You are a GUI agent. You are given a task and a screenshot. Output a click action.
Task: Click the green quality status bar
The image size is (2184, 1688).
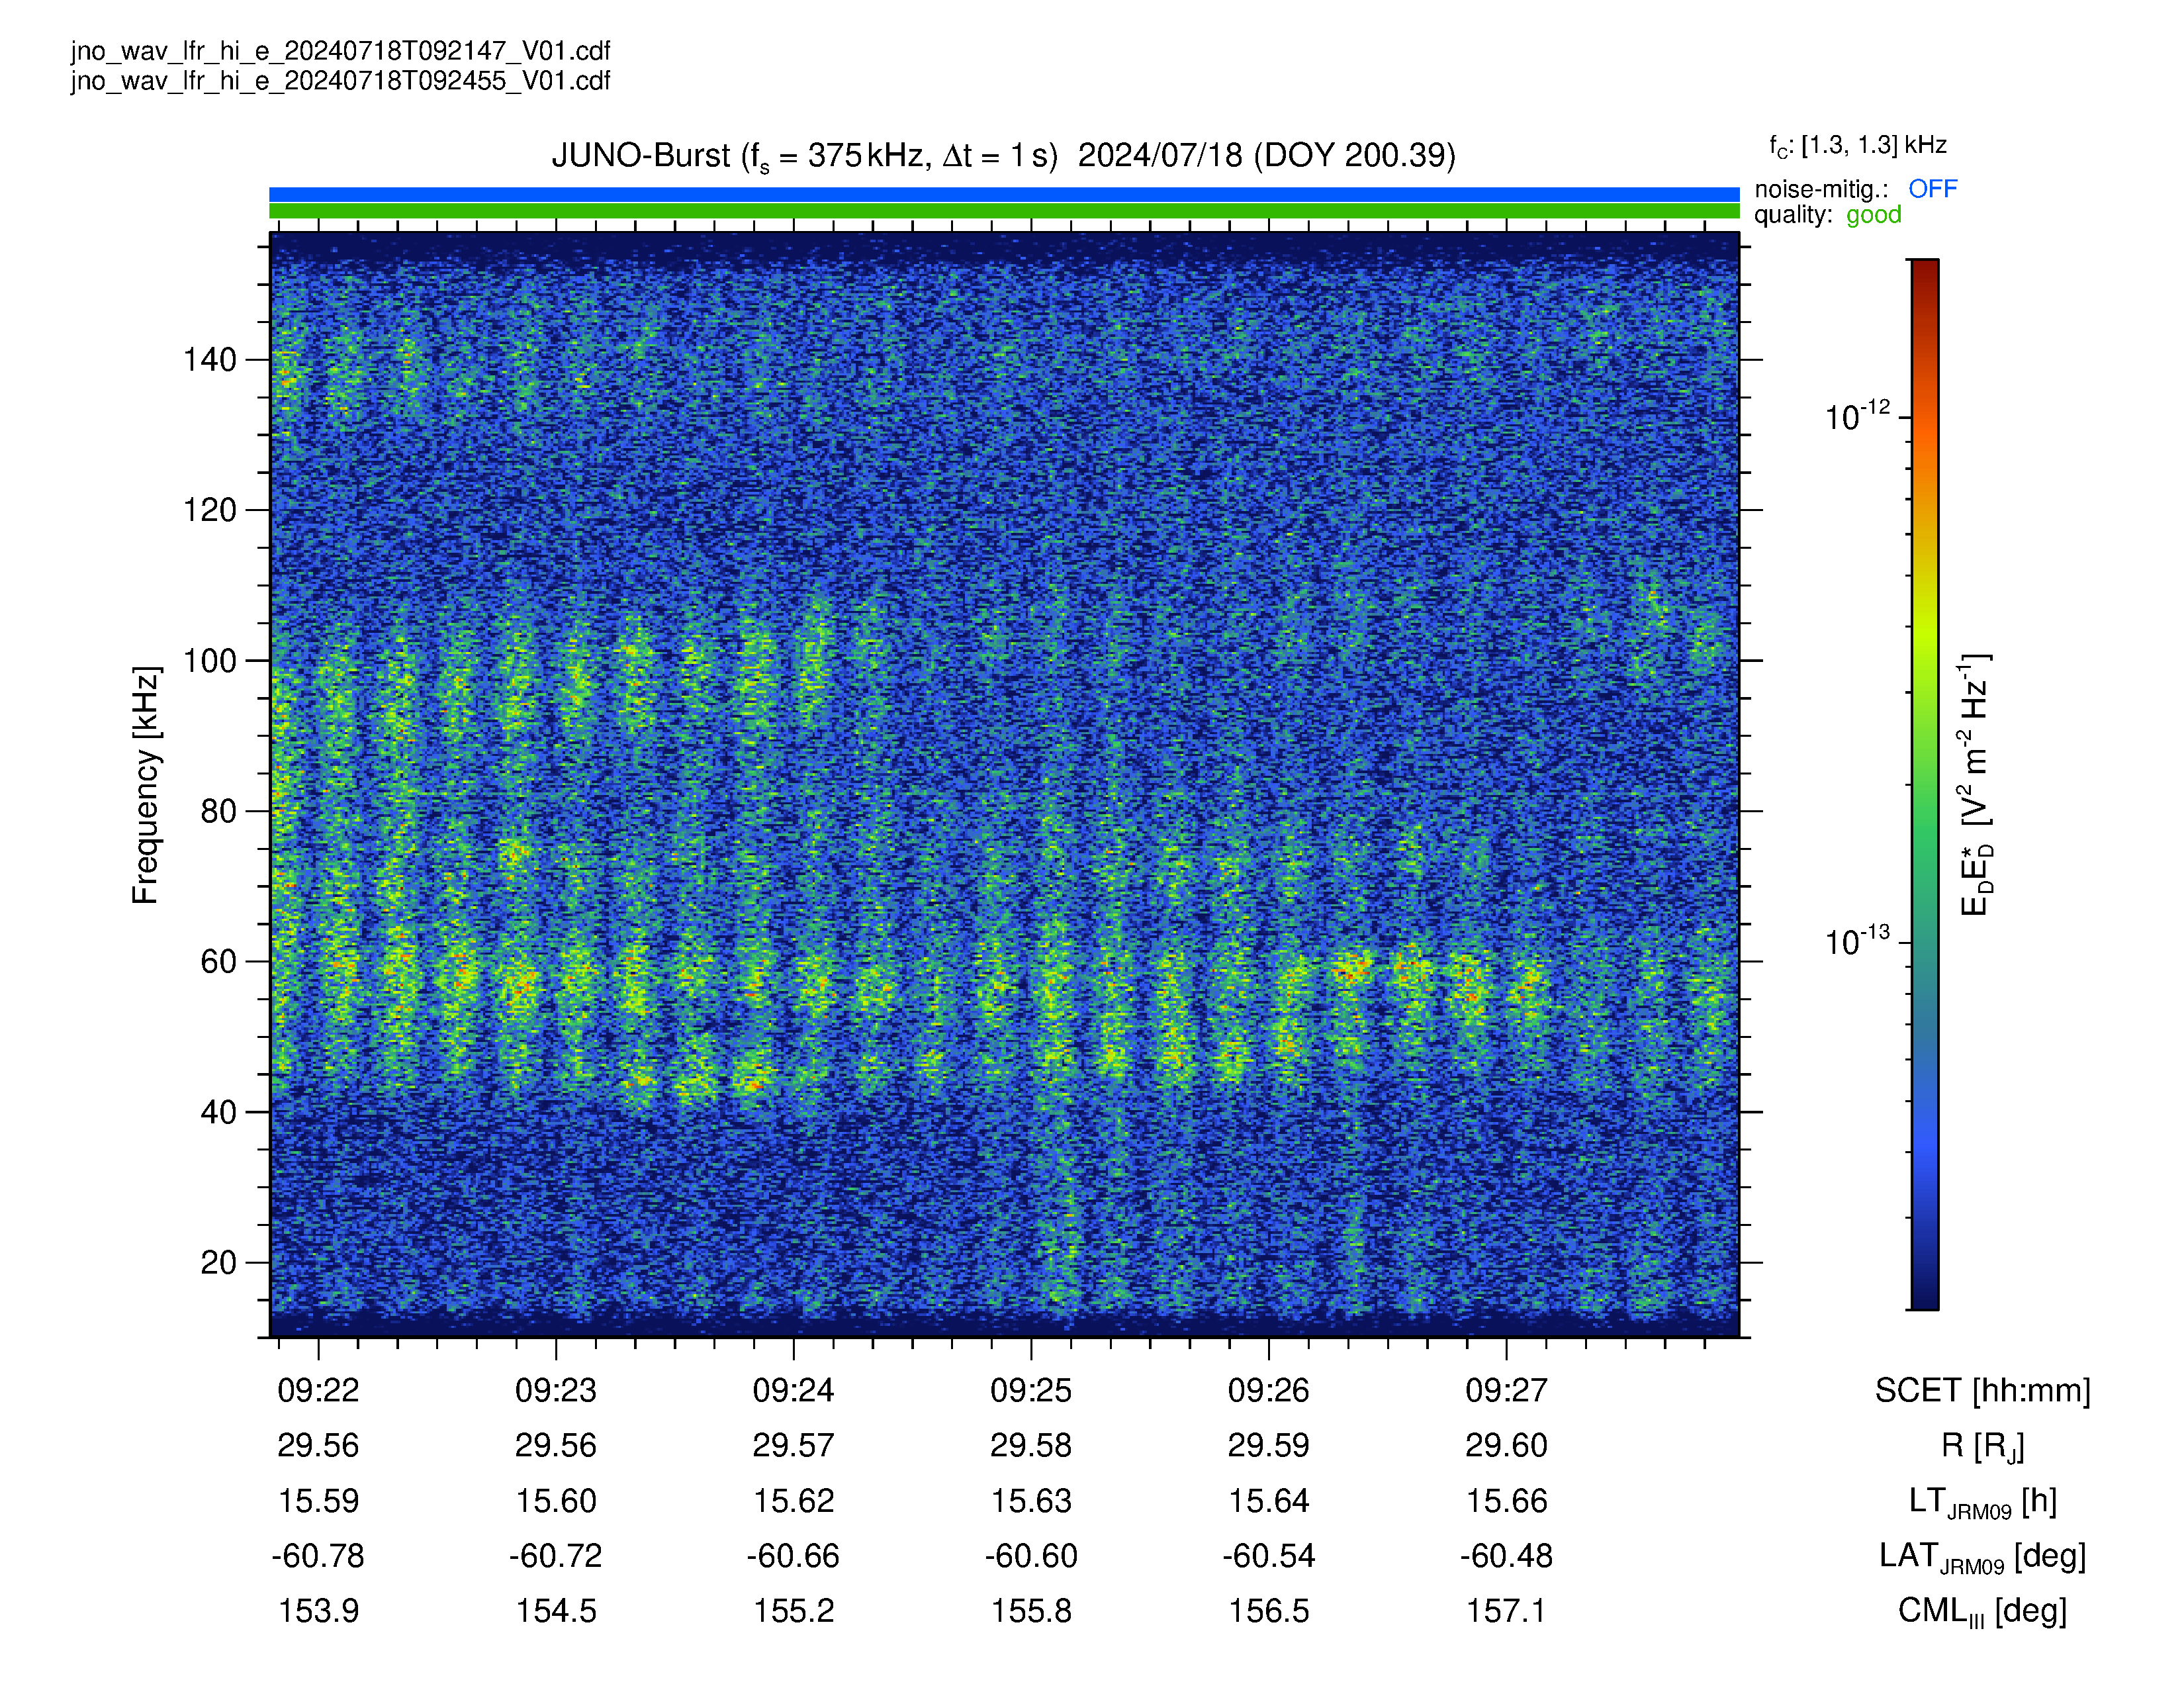[1004, 211]
